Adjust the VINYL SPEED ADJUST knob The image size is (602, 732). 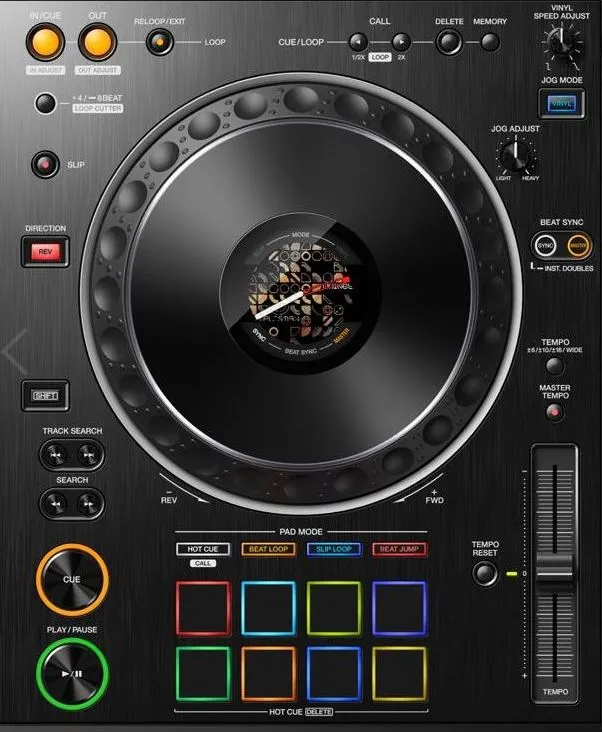pos(562,43)
